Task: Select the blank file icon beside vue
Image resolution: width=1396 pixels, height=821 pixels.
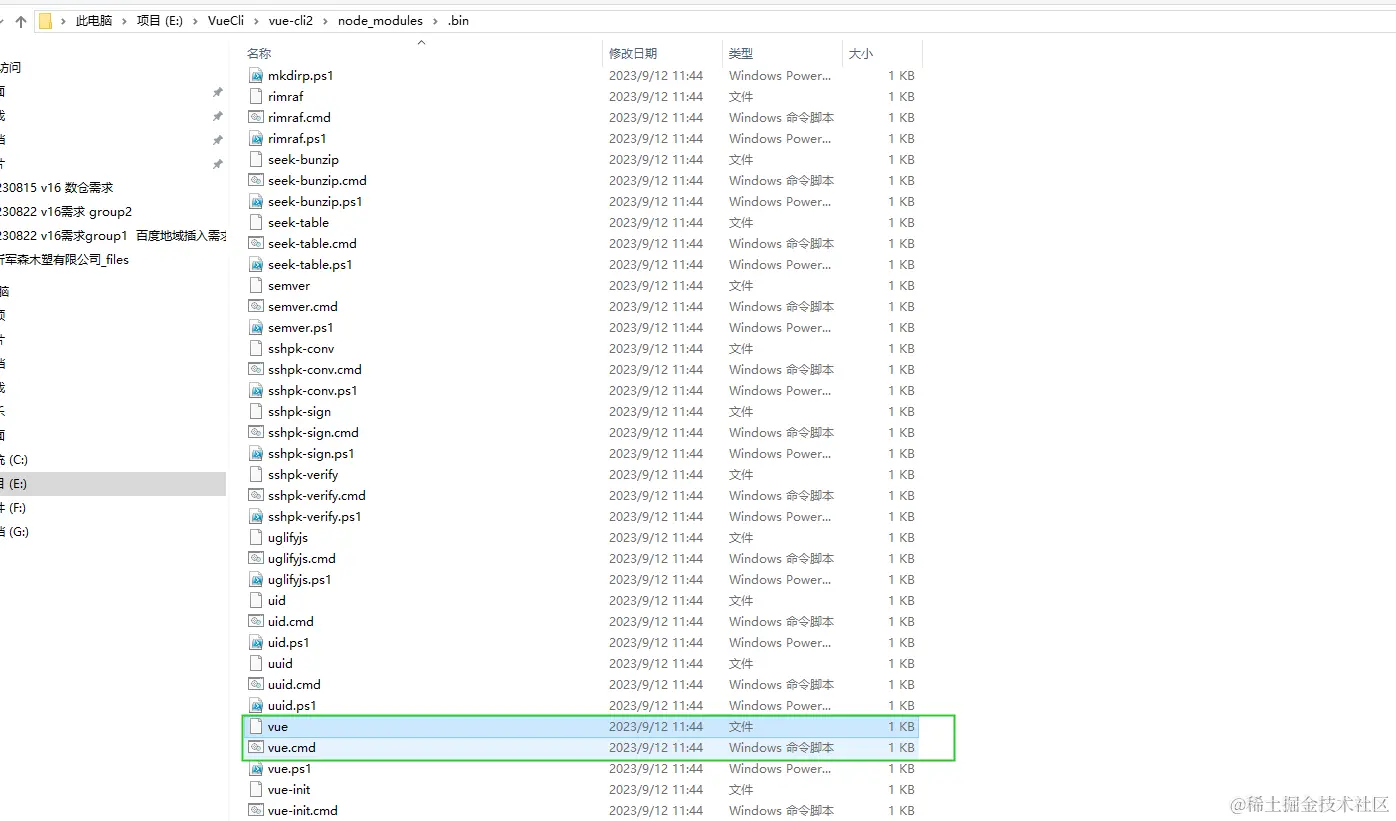Action: (256, 726)
